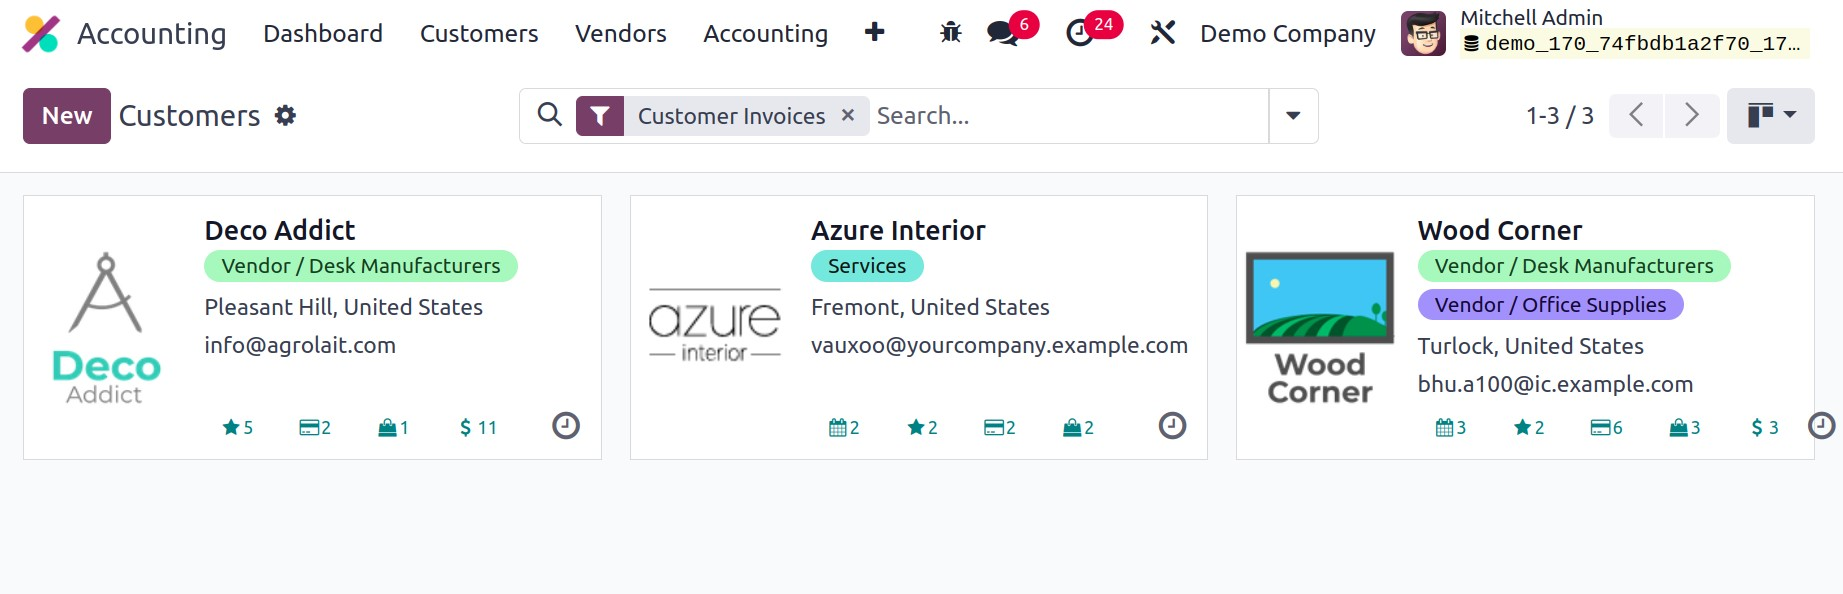This screenshot has height=594, width=1843.
Task: Open the Customers settings gear icon
Action: 286,116
